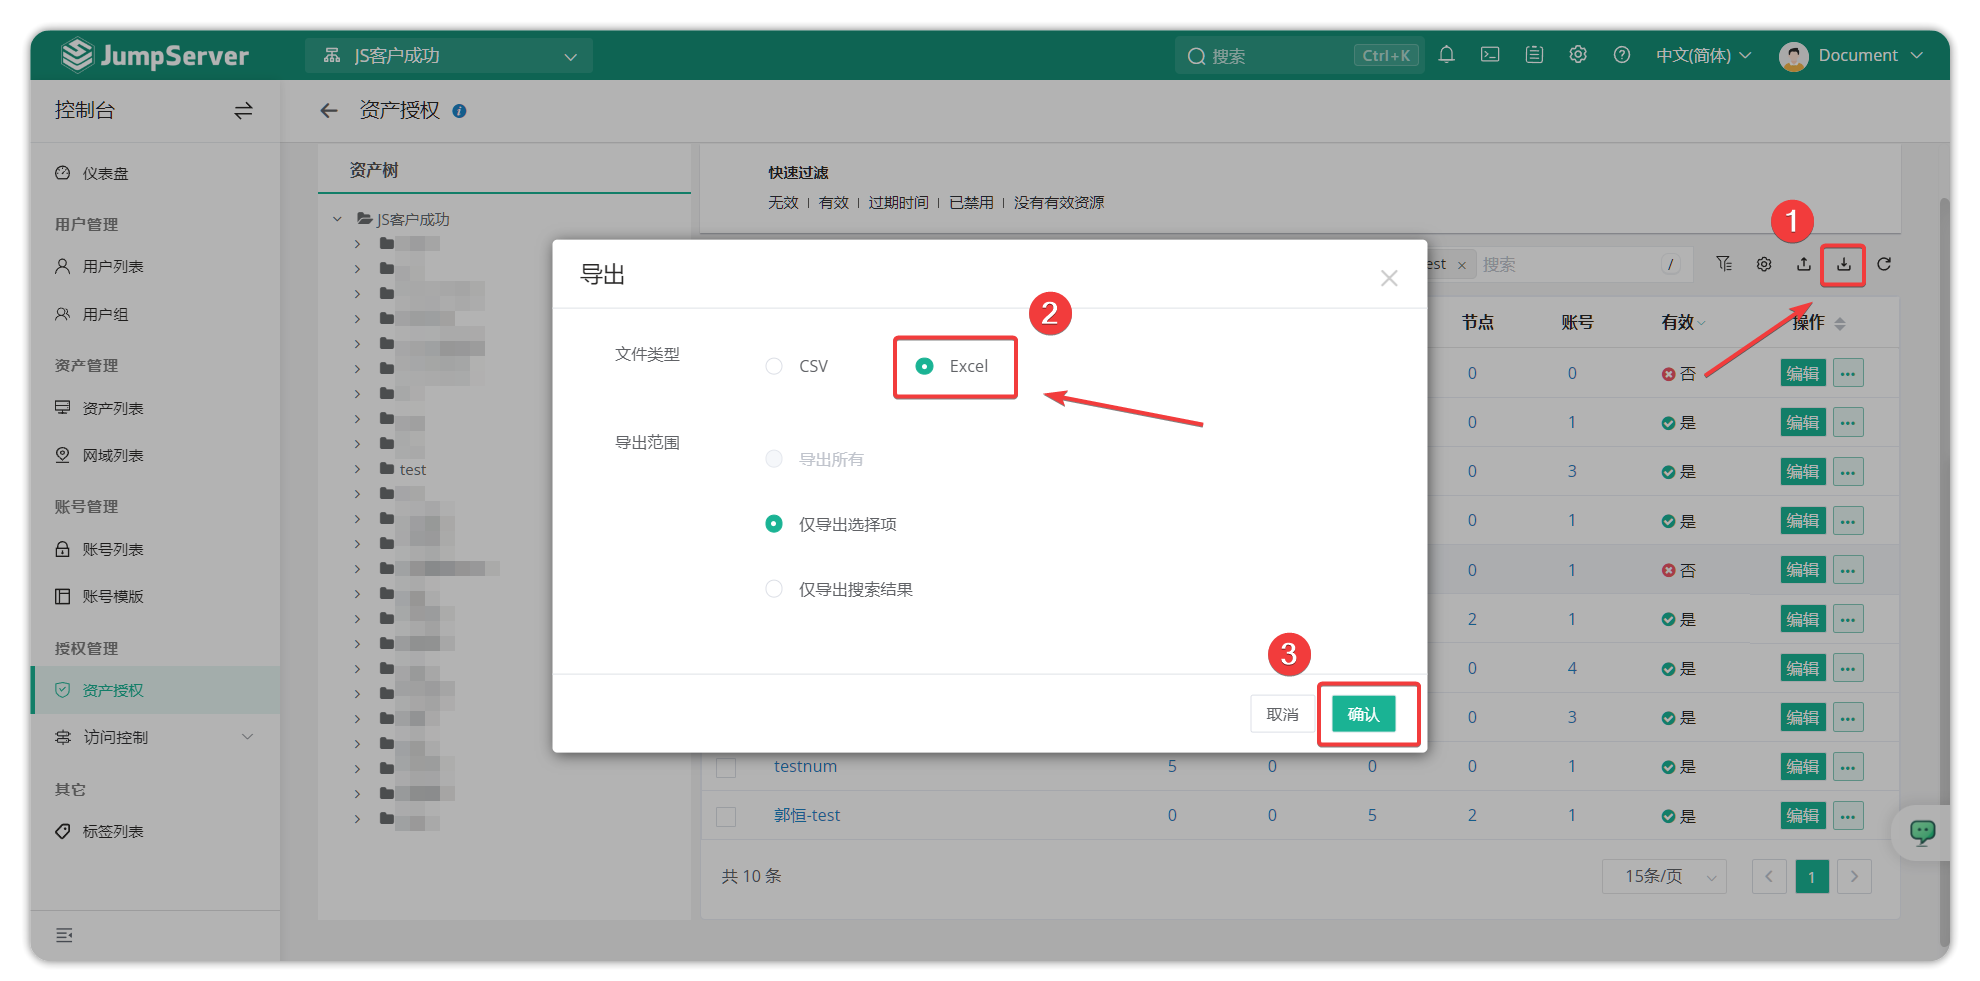Select CSV file type radio button
The height and width of the screenshot is (981, 1980).
click(774, 366)
